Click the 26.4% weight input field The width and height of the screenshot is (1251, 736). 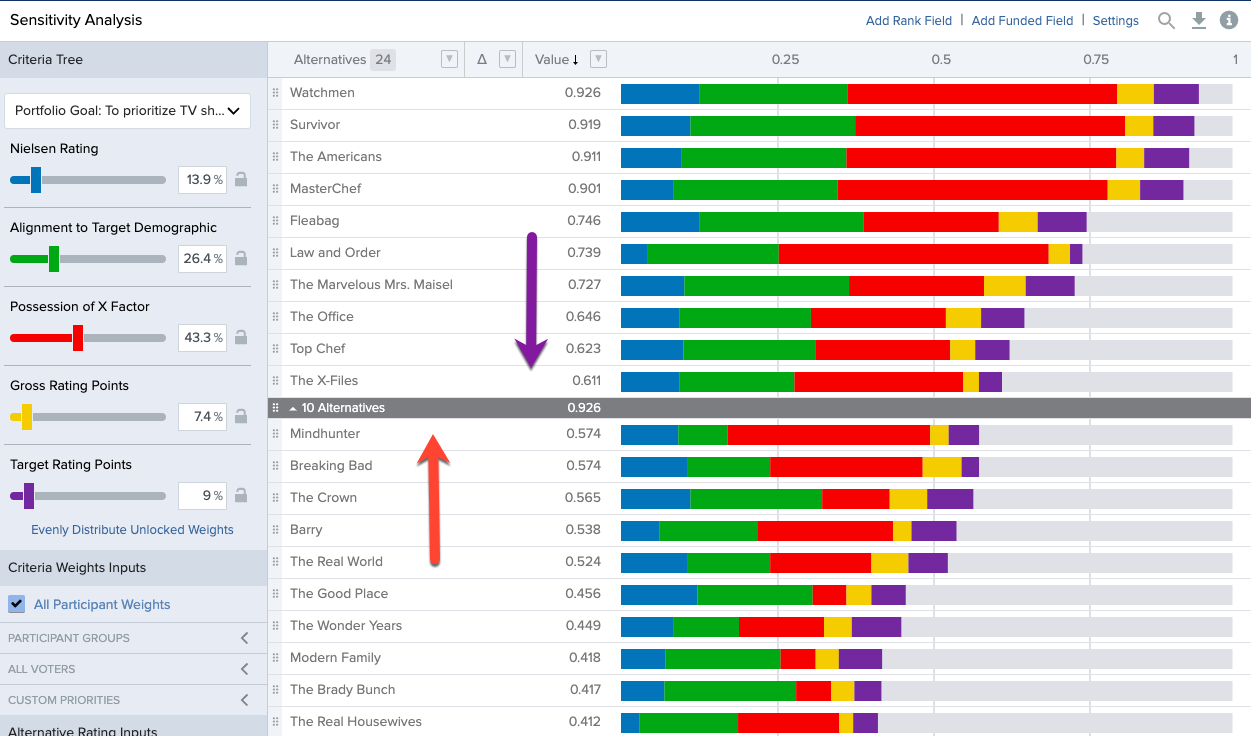(x=202, y=259)
